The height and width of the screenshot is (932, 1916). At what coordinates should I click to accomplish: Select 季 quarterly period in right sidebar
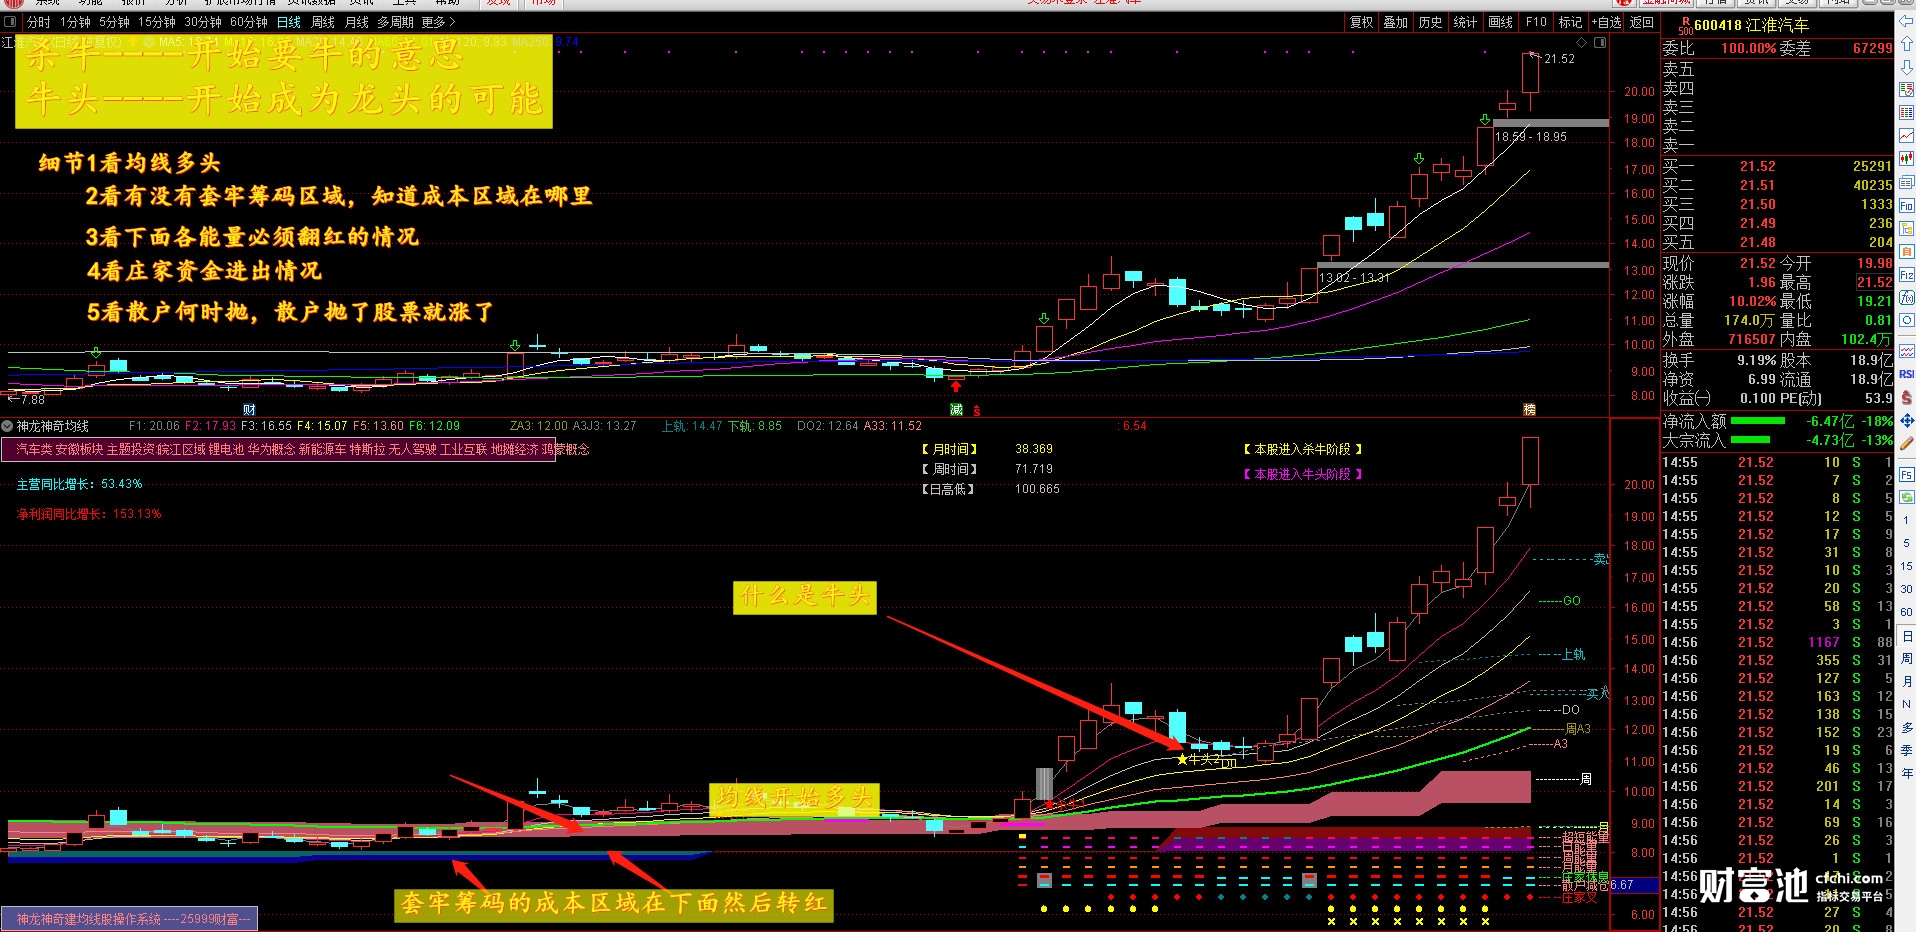1907,750
